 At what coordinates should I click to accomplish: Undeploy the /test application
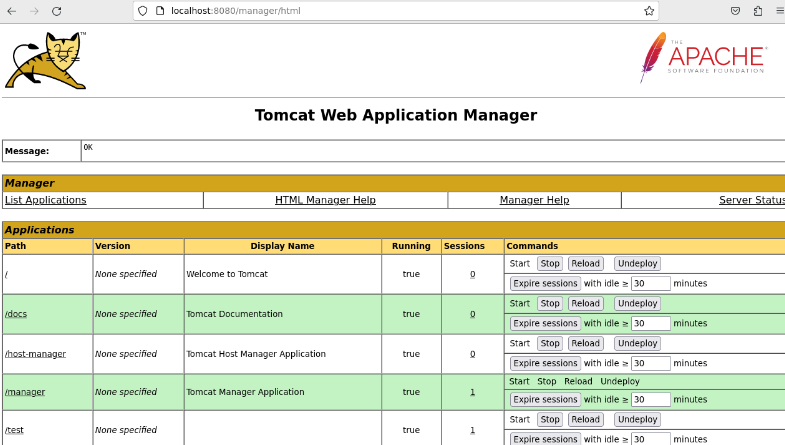point(637,419)
